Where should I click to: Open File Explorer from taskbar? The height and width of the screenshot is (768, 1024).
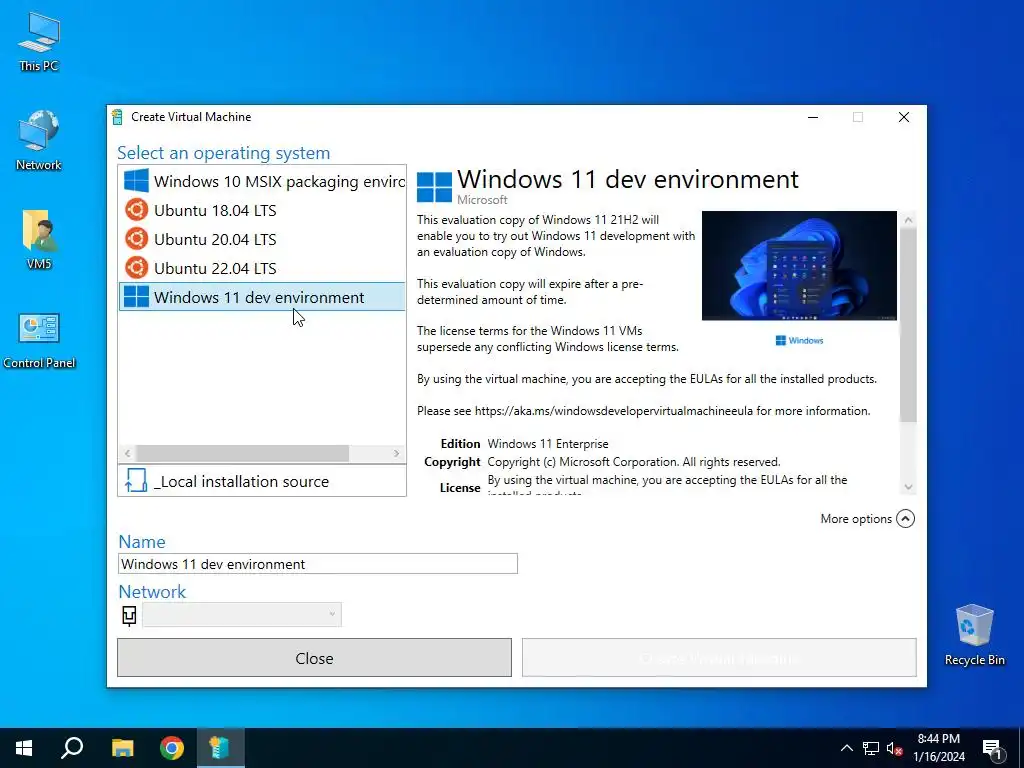click(x=122, y=748)
